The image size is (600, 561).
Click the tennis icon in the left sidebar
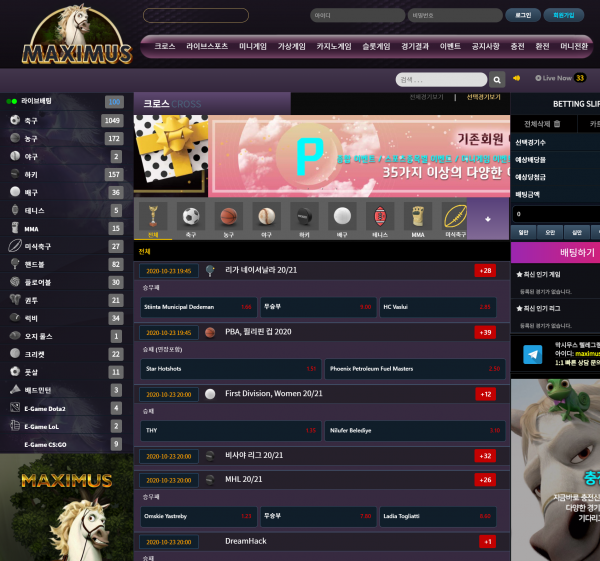[x=15, y=210]
